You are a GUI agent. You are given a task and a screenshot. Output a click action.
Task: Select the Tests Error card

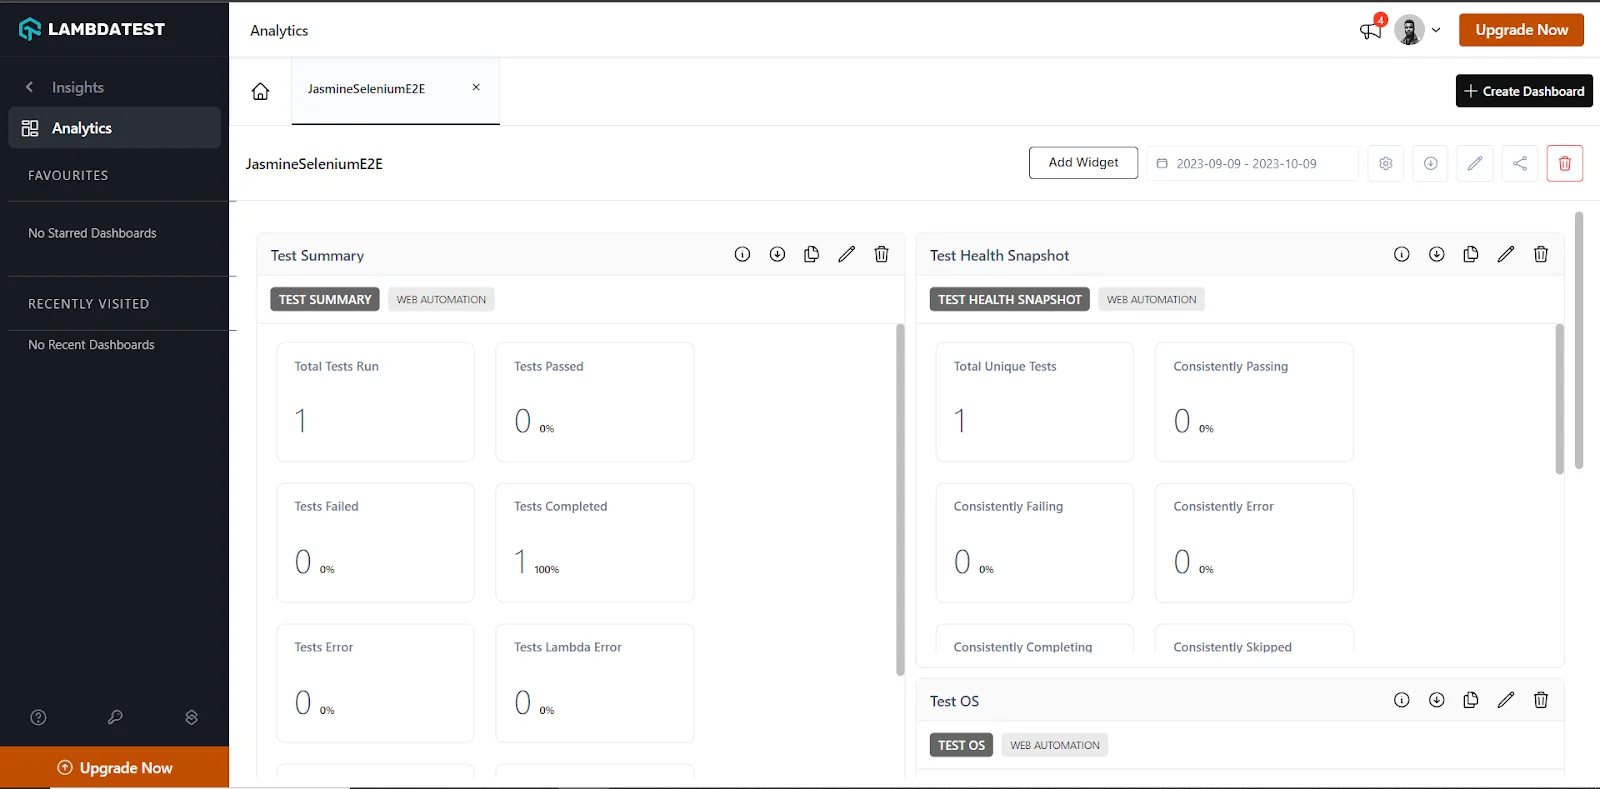pyautogui.click(x=375, y=683)
